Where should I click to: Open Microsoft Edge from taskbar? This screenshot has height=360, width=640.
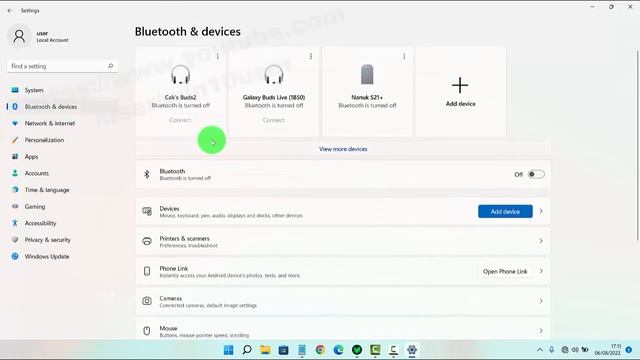(x=338, y=350)
